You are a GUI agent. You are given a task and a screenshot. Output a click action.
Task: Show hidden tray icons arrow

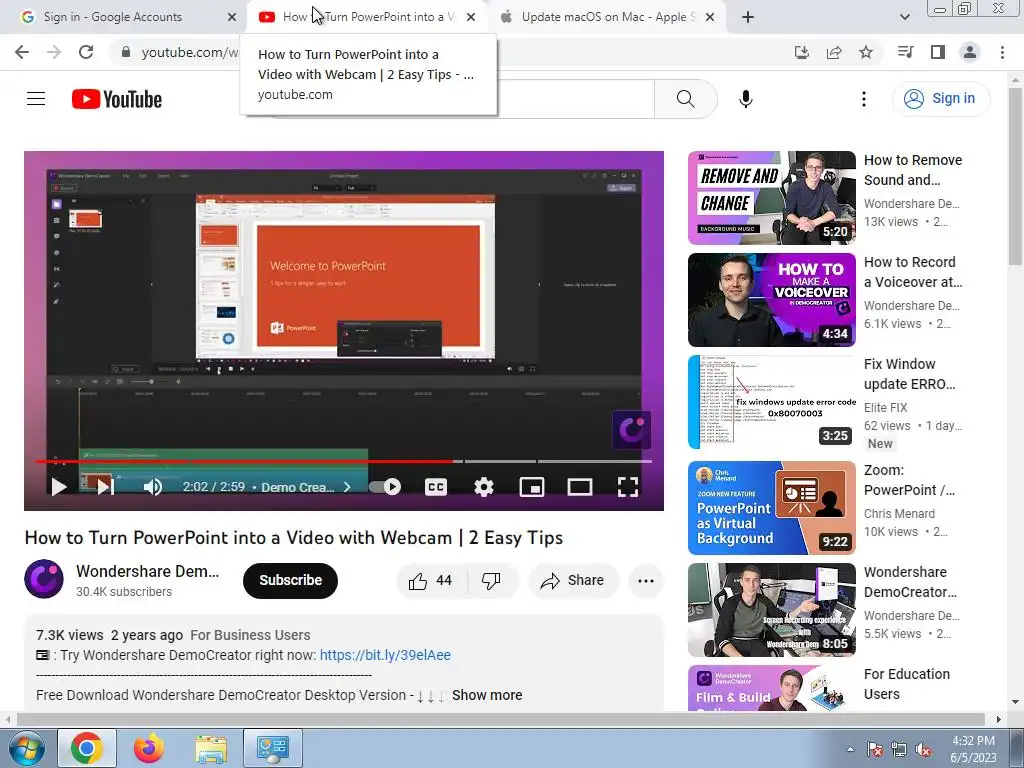click(850, 749)
